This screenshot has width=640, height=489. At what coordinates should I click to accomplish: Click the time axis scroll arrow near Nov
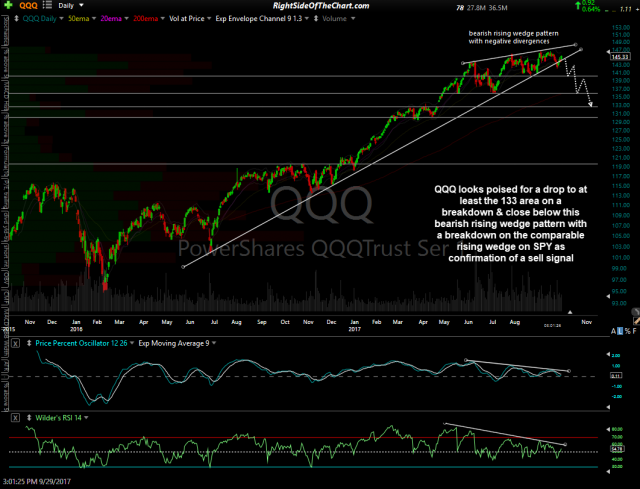point(570,312)
